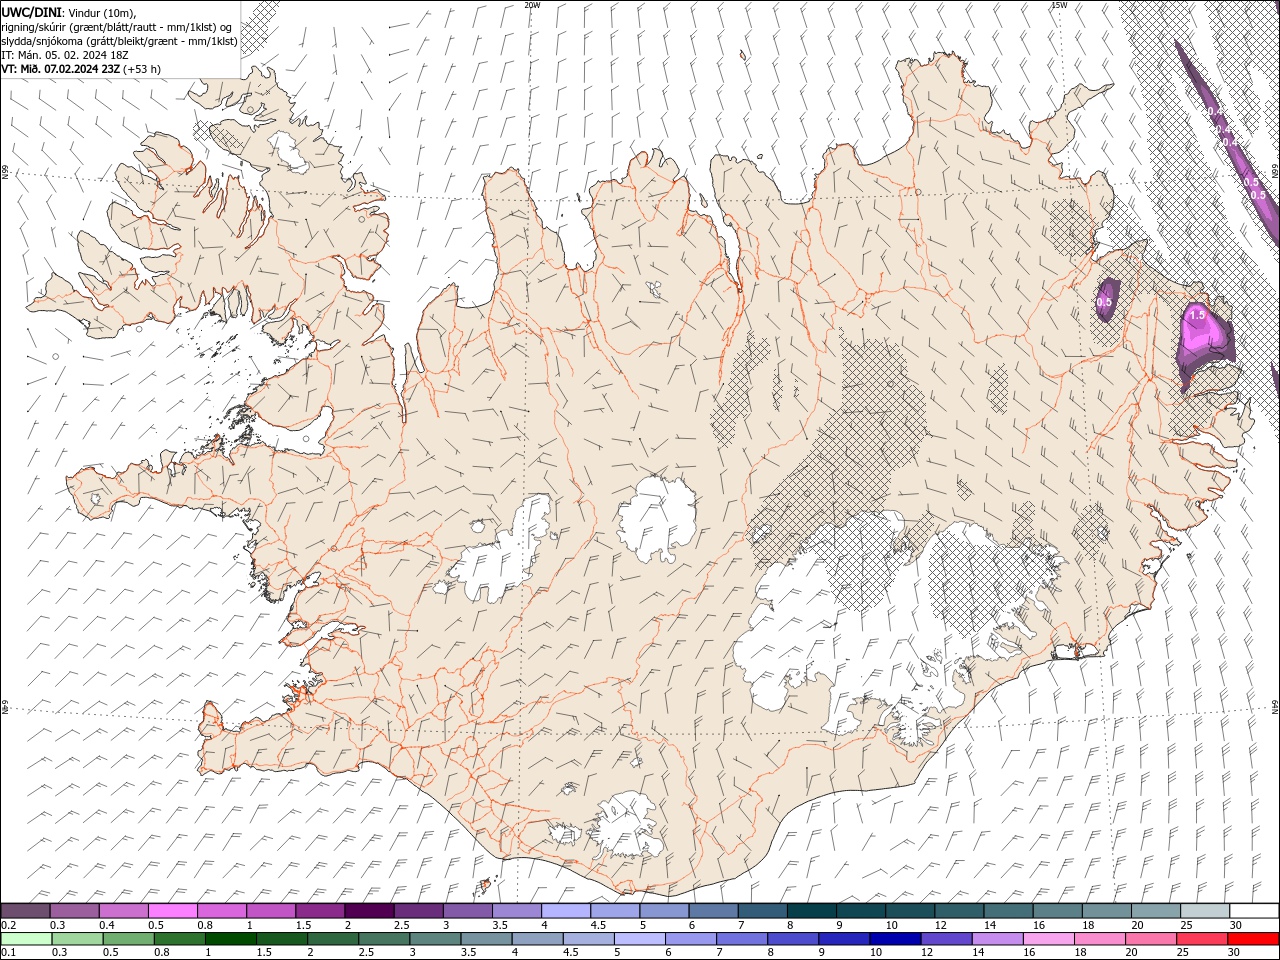This screenshot has width=1280, height=960.
Task: Click the upper bar dark teal swatch between 8 and 9
Action: [811, 911]
